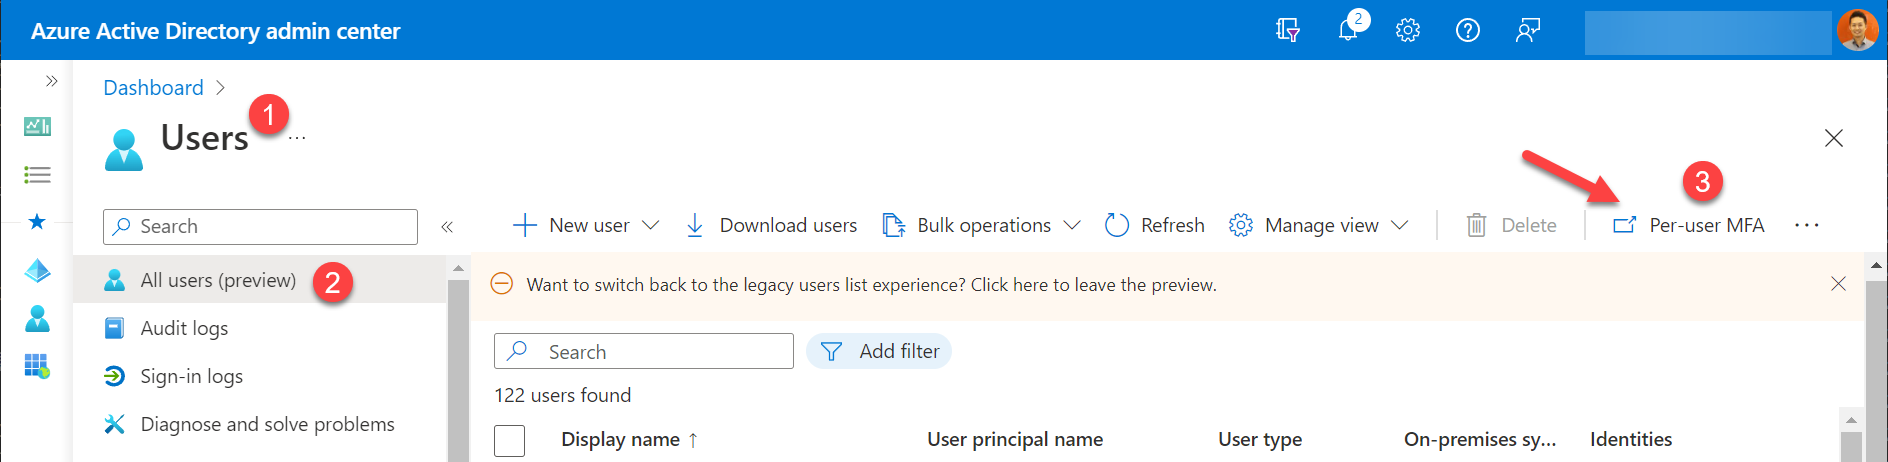The width and height of the screenshot is (1888, 462).
Task: Expand the left navigation sidebar
Action: coord(51,80)
